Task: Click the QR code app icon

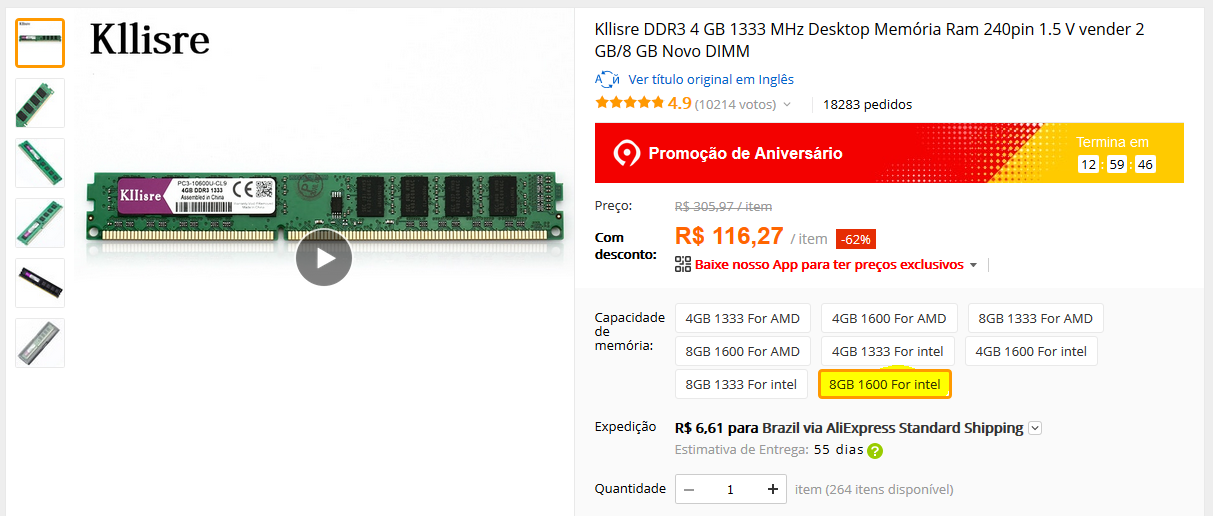Action: click(683, 265)
